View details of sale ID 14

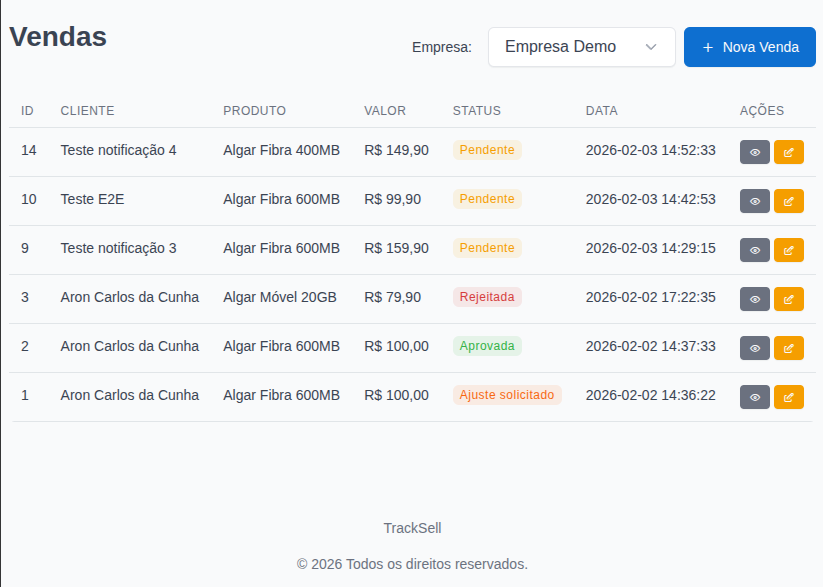point(755,152)
